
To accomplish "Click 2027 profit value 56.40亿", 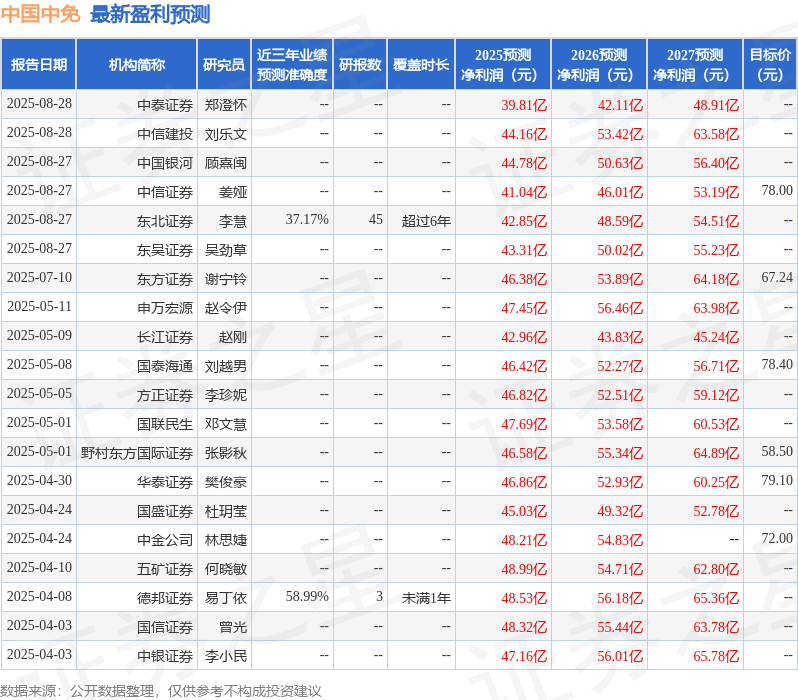I will click(x=716, y=163).
